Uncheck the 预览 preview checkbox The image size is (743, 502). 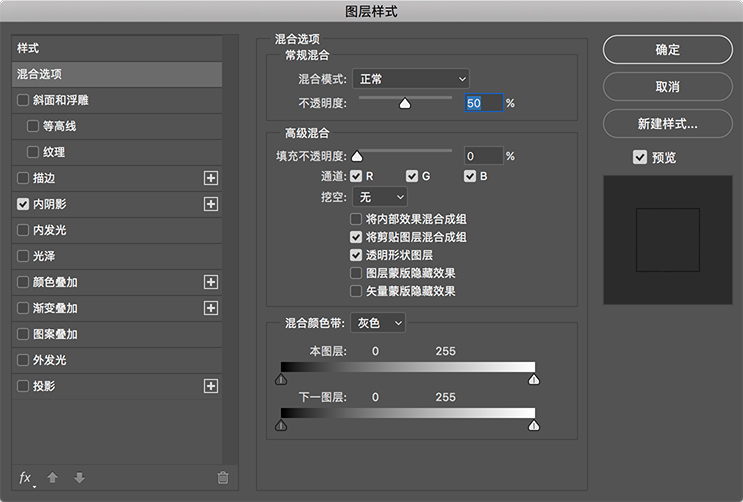pyautogui.click(x=640, y=157)
